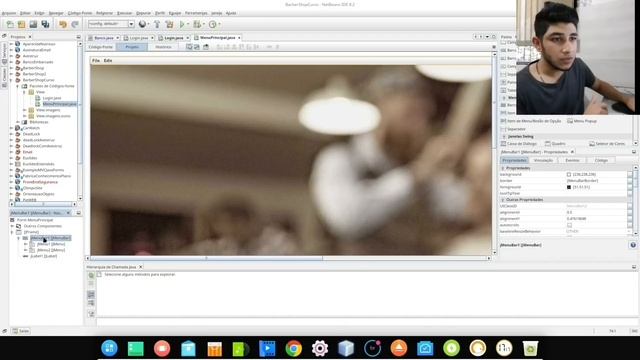Click the foreground color swatch
Screen dimensions: 640x360
point(569,187)
